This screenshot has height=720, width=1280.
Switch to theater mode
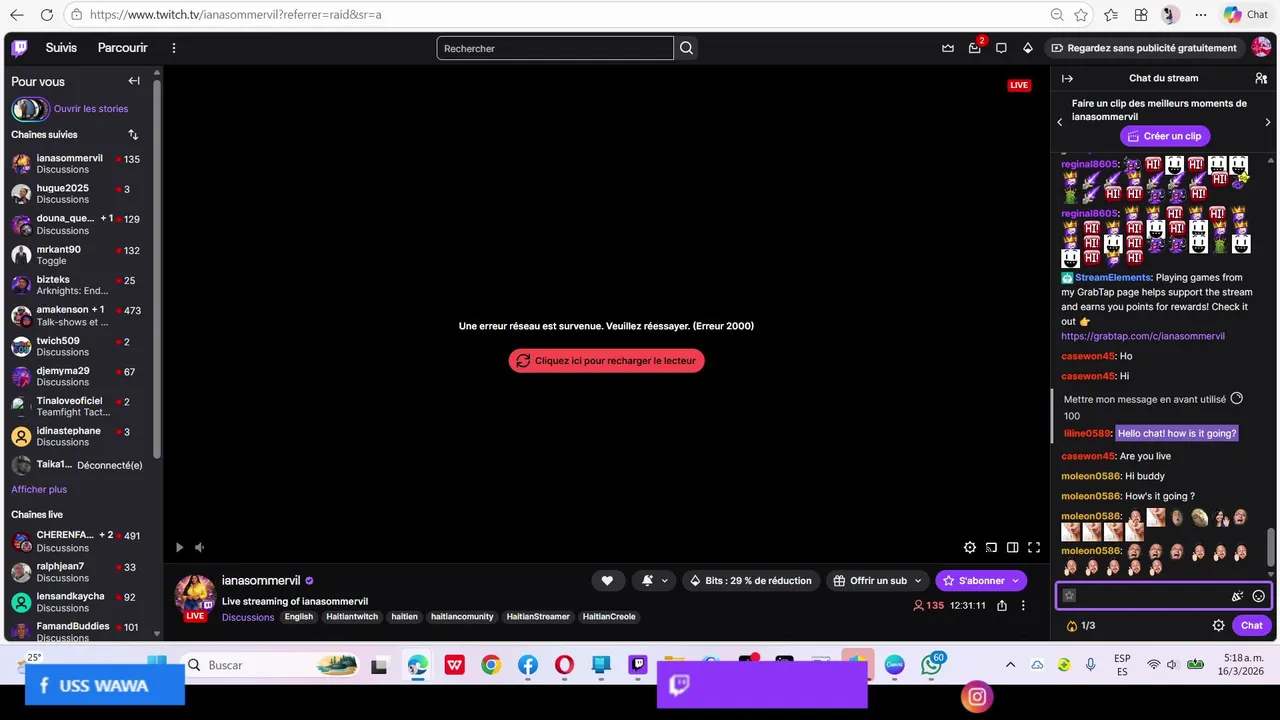click(1013, 547)
